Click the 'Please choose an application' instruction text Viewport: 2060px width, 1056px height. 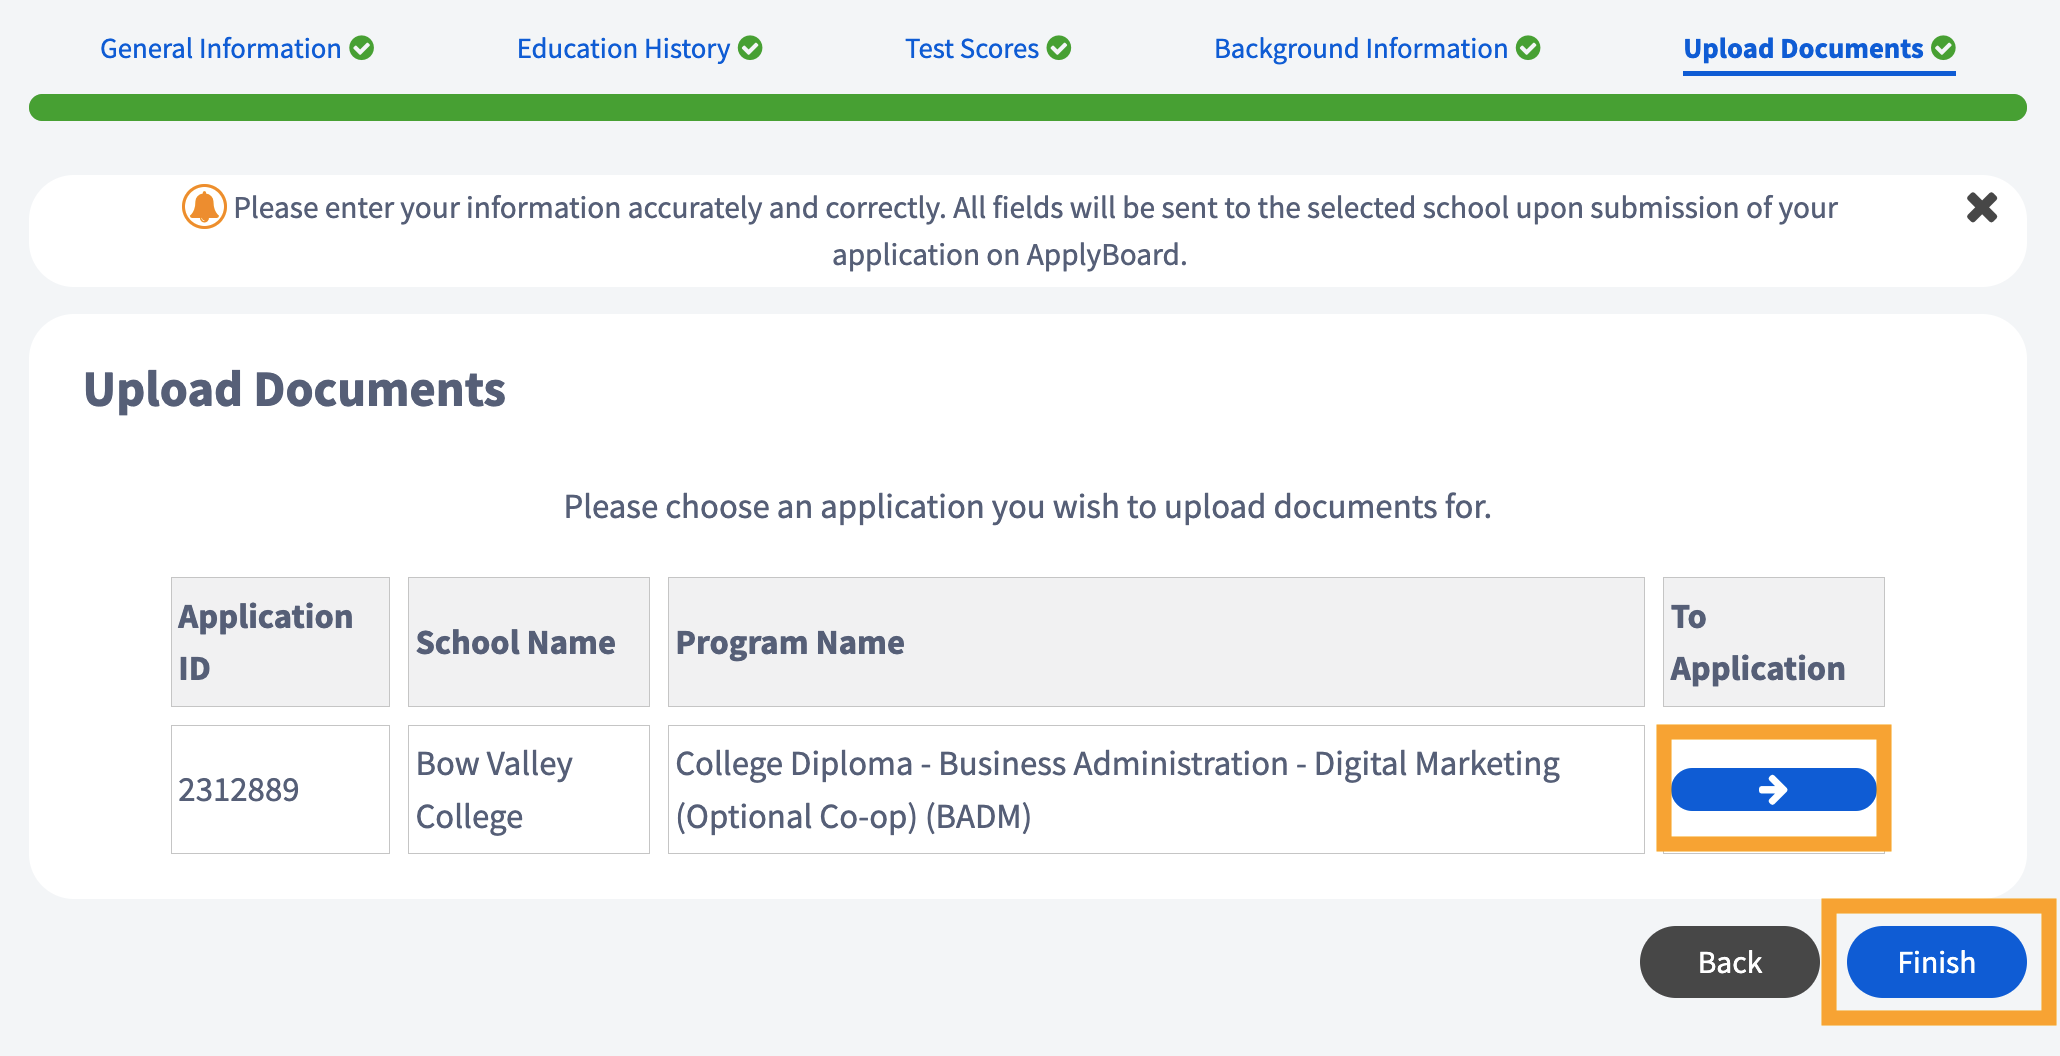tap(1027, 507)
